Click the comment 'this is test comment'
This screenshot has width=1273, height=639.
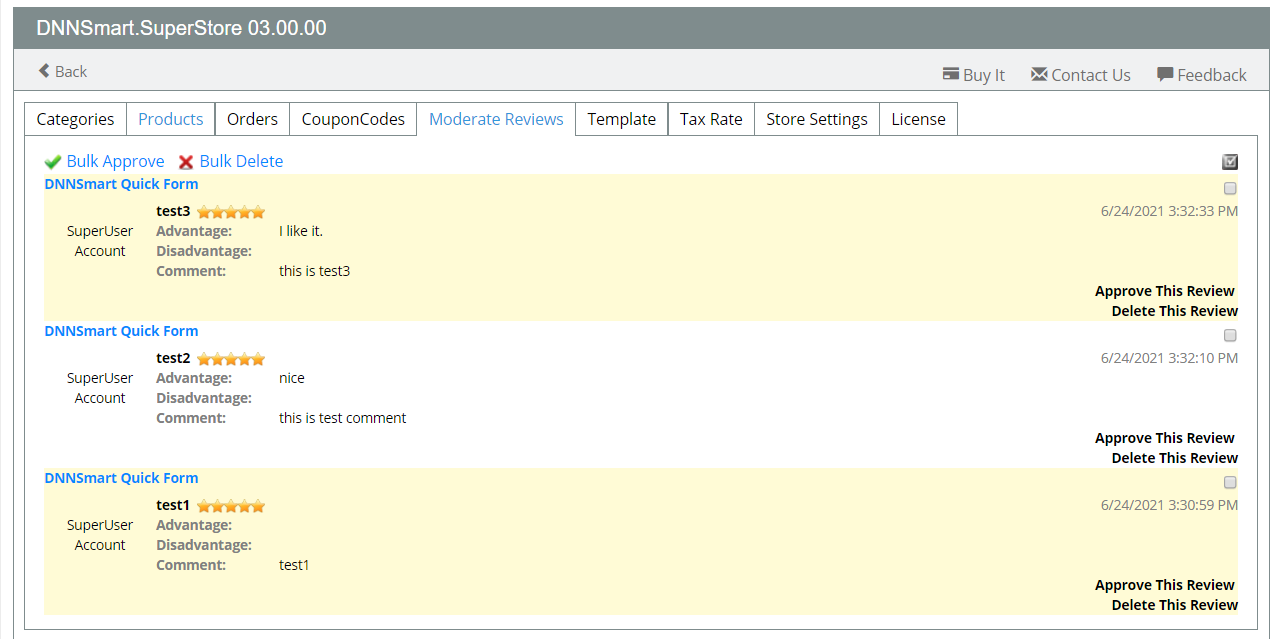pos(343,418)
